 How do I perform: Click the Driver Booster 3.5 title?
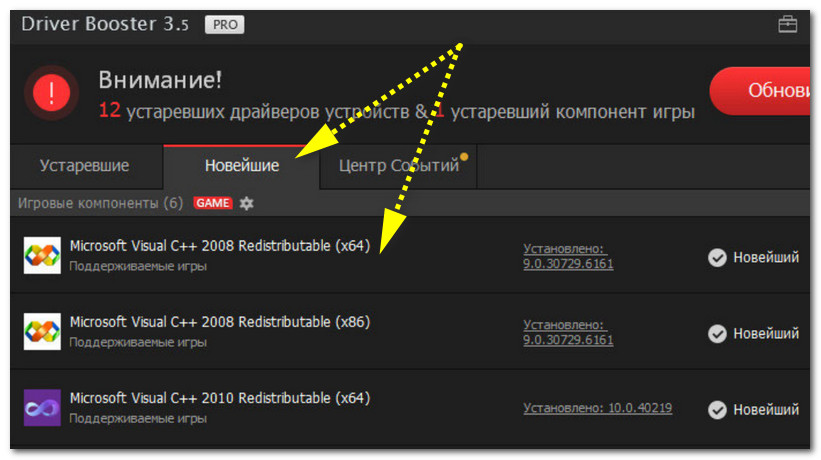pos(105,24)
